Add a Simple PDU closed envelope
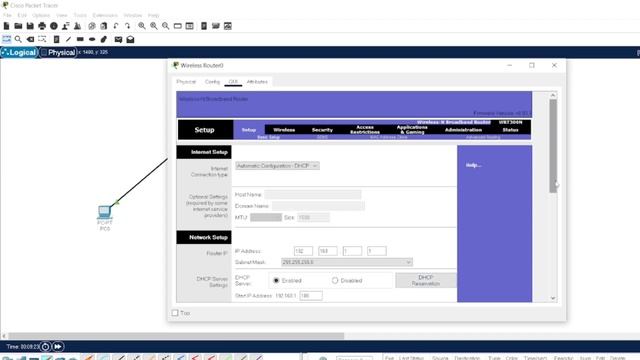640x360 pixels. click(x=118, y=39)
